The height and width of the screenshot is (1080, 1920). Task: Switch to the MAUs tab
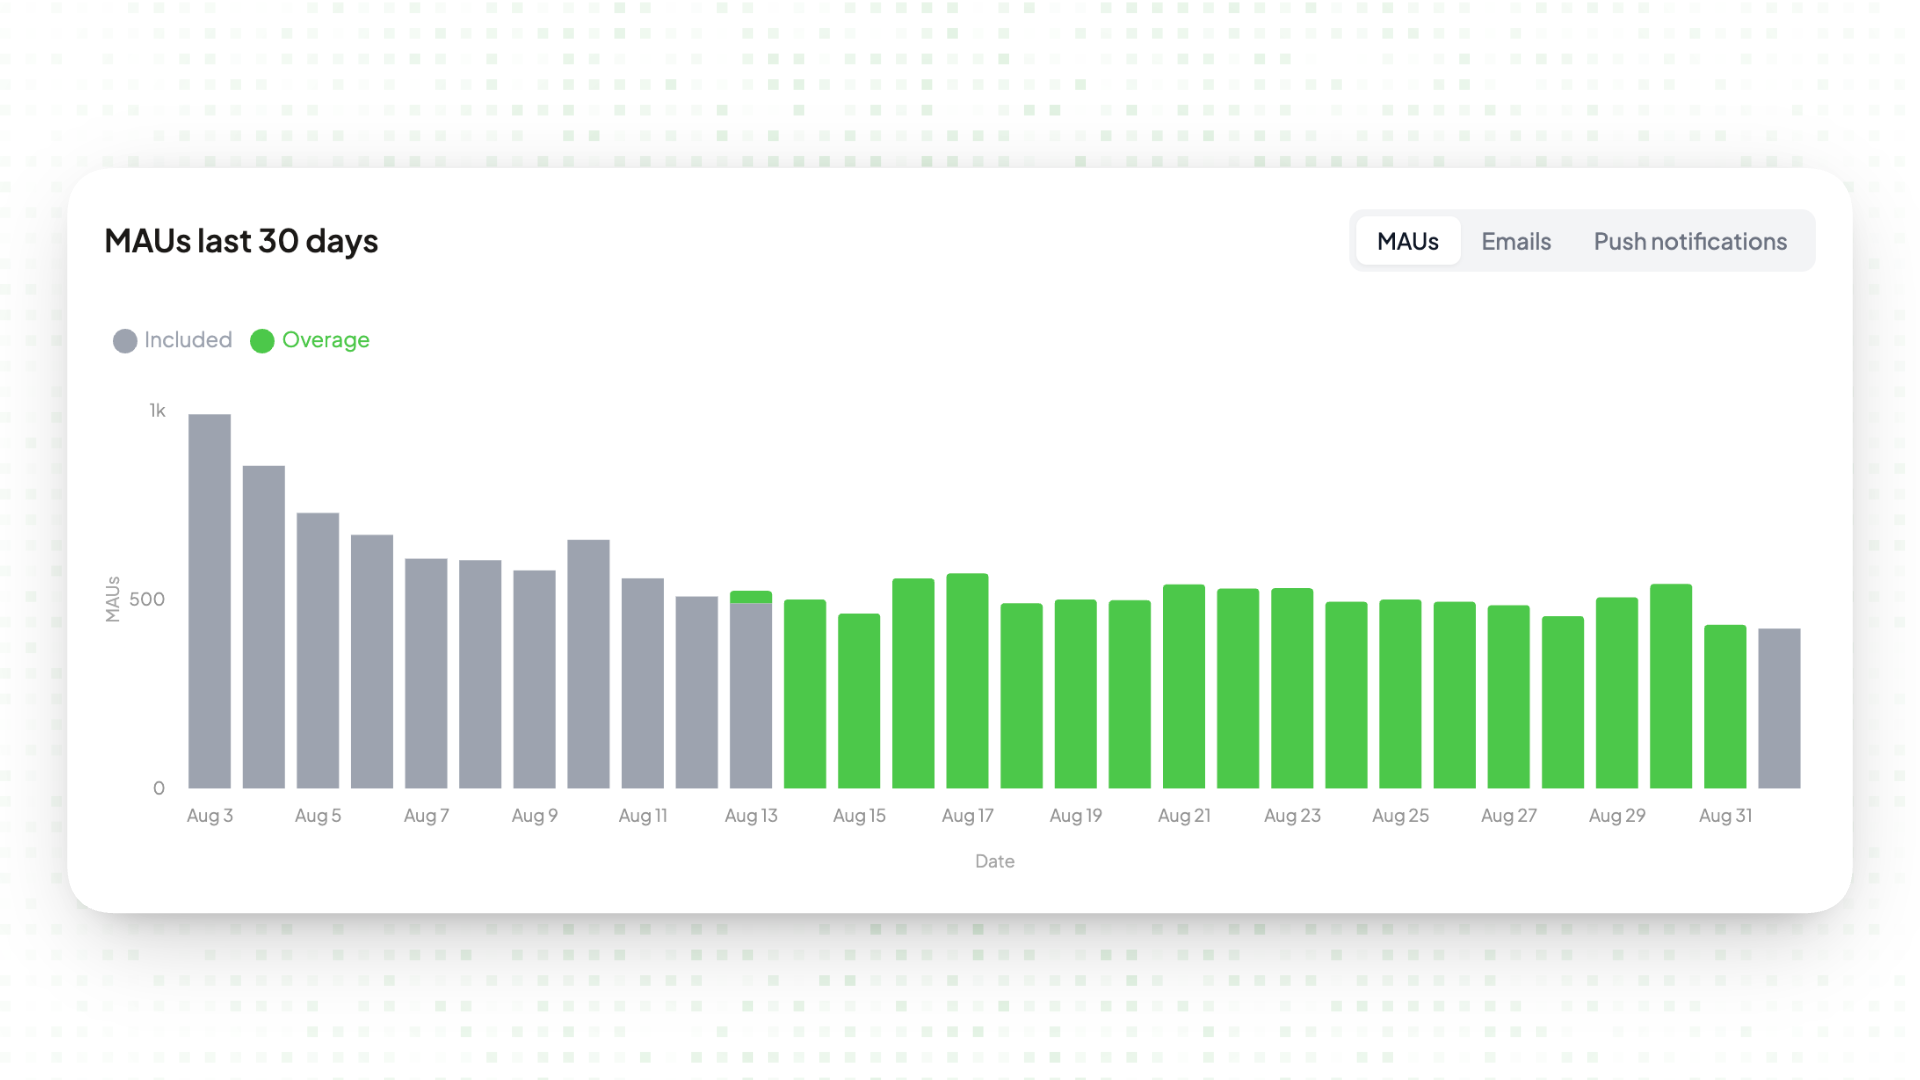pyautogui.click(x=1407, y=241)
